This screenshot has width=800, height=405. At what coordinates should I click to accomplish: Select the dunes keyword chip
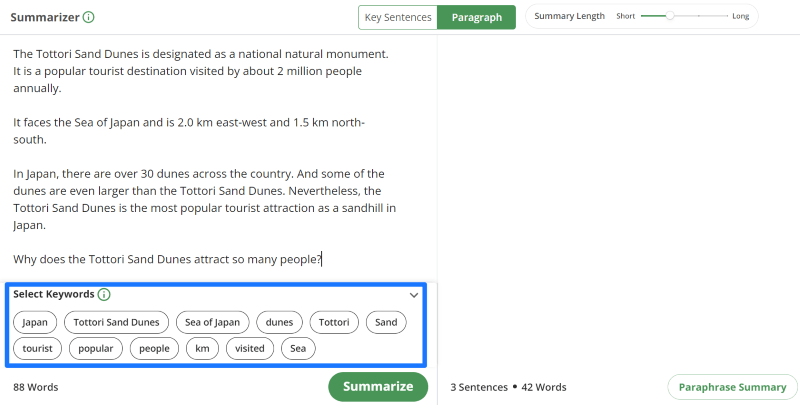point(280,322)
